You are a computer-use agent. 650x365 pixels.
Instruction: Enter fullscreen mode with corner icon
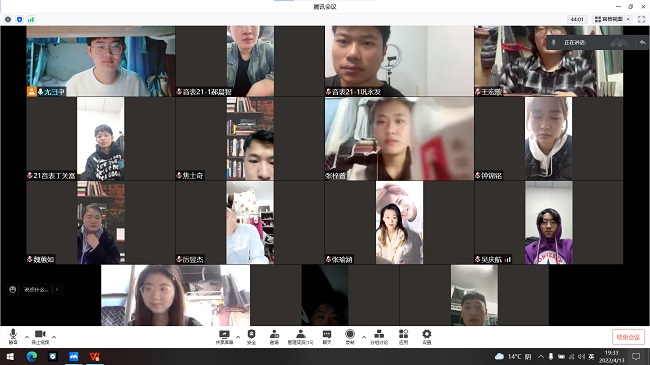(641, 19)
